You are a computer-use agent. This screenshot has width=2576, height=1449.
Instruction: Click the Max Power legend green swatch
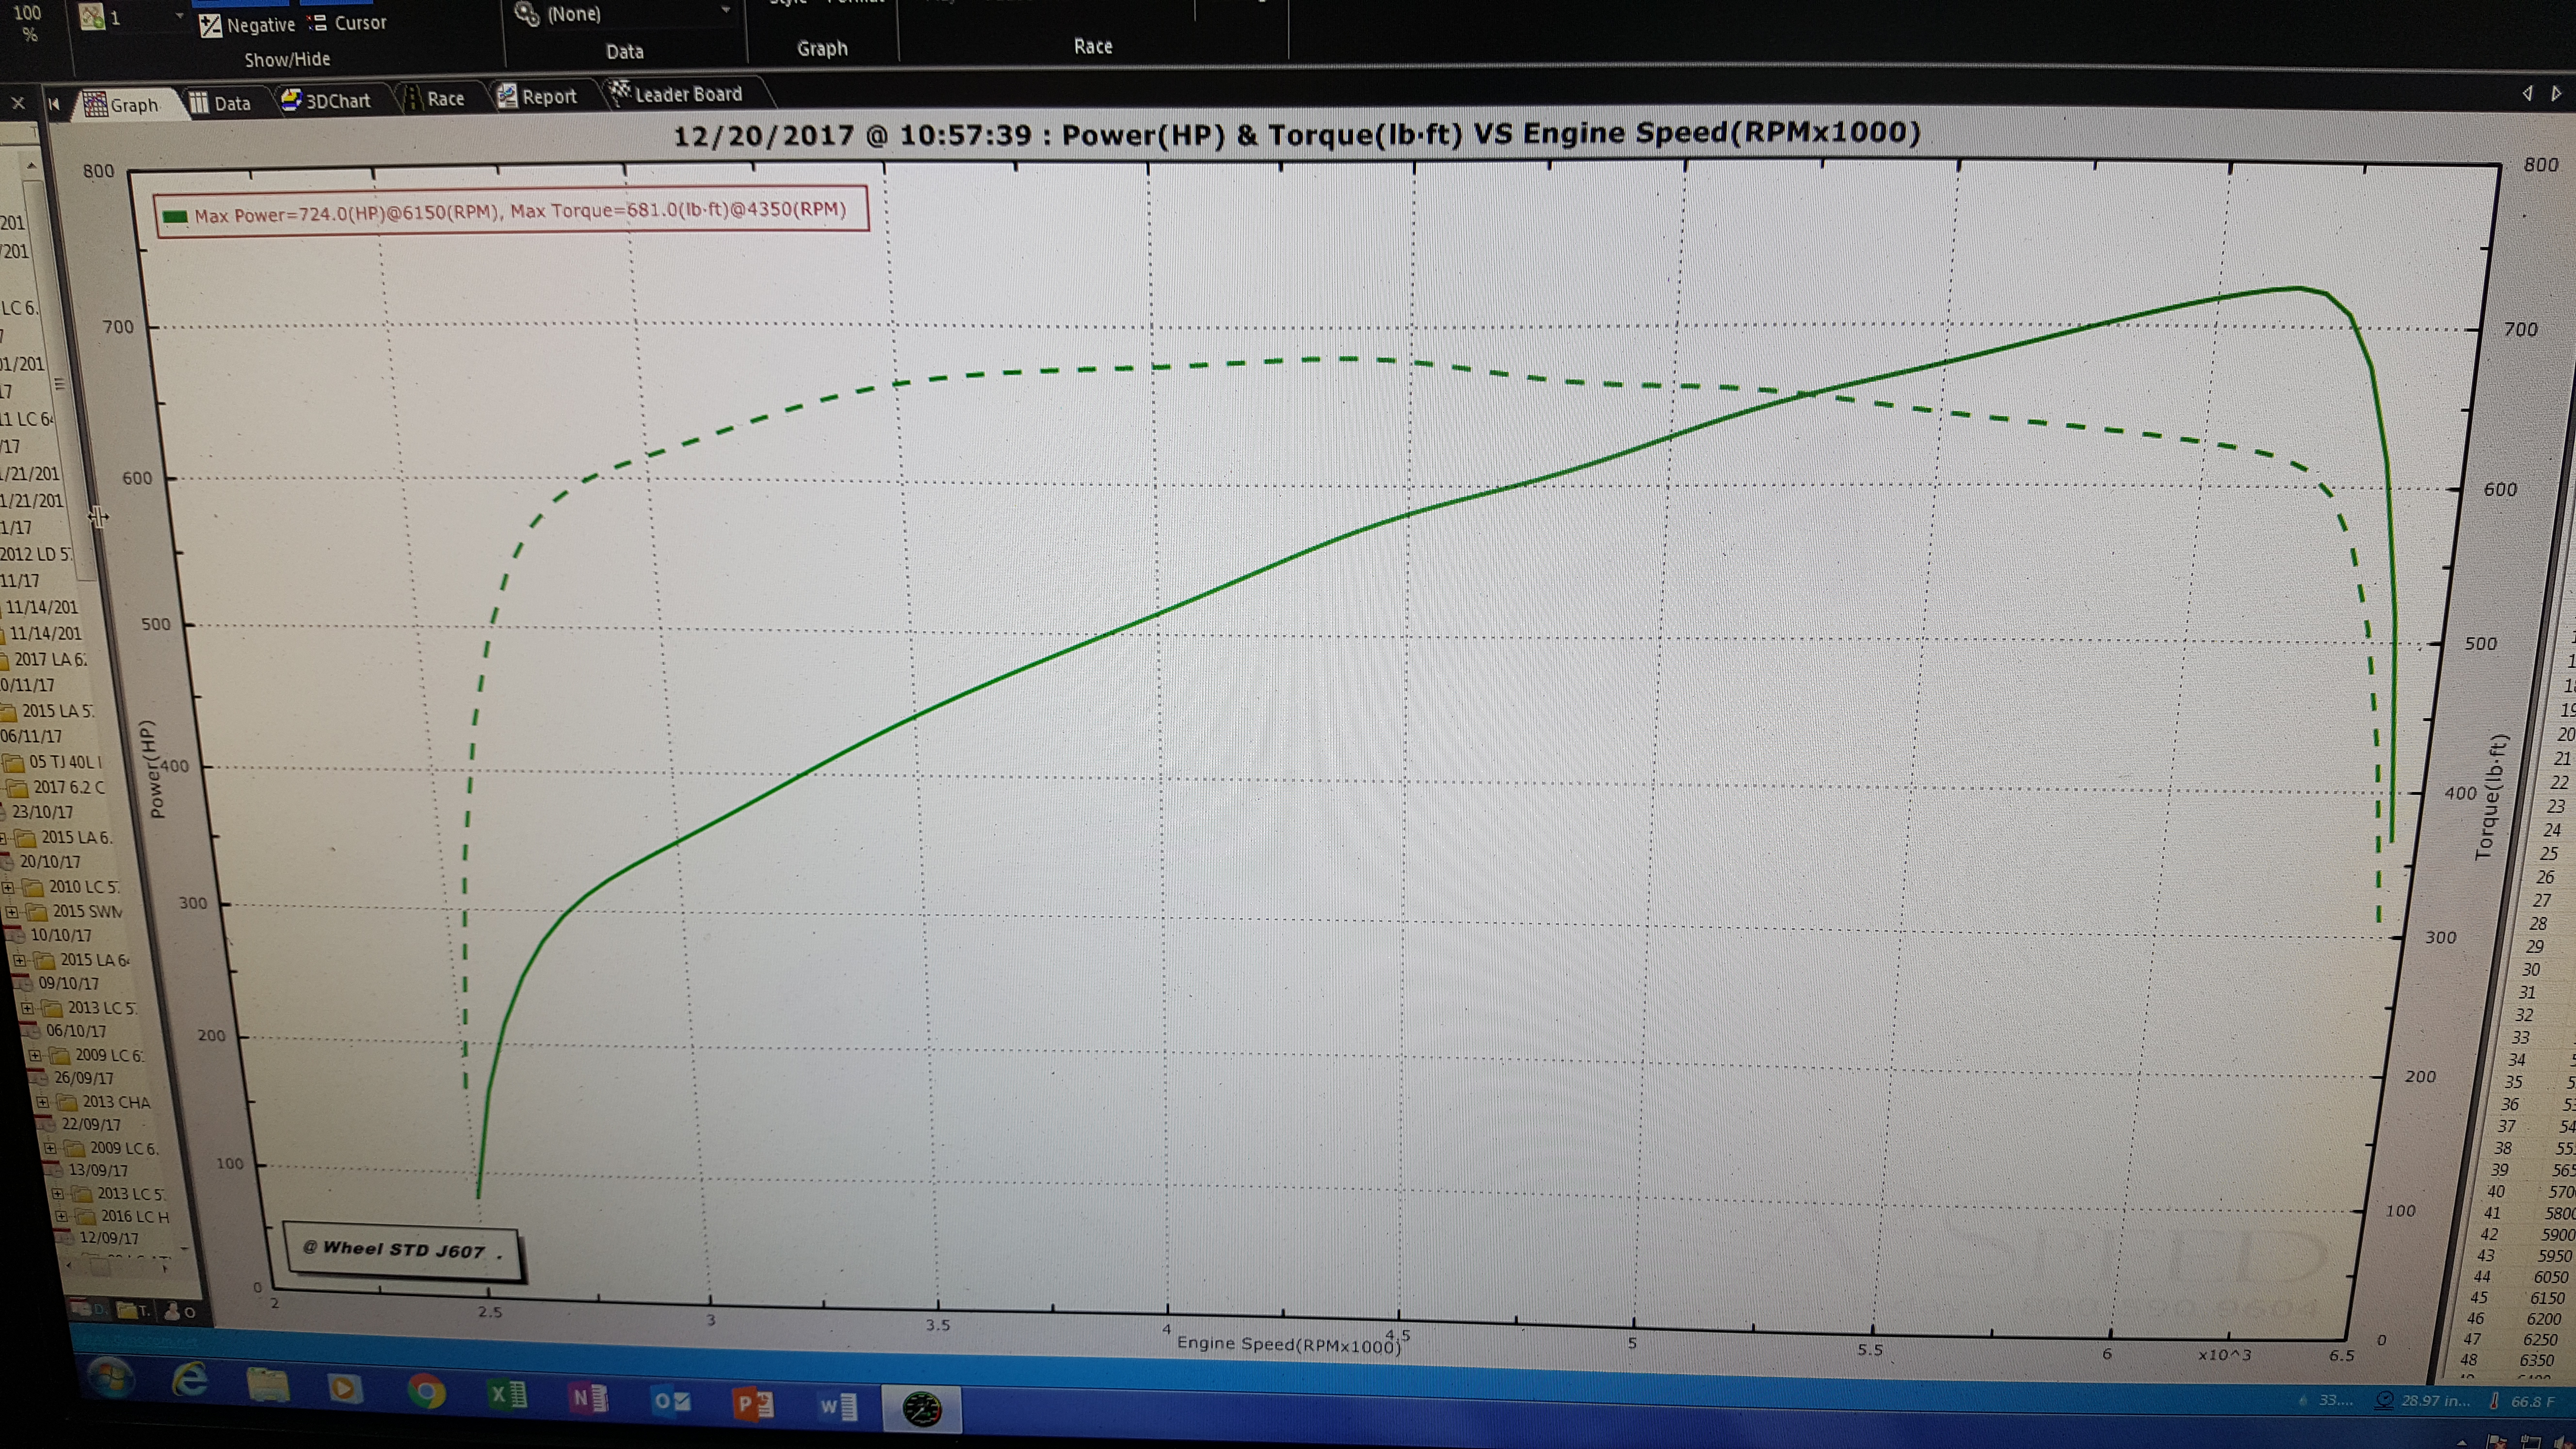(x=175, y=216)
